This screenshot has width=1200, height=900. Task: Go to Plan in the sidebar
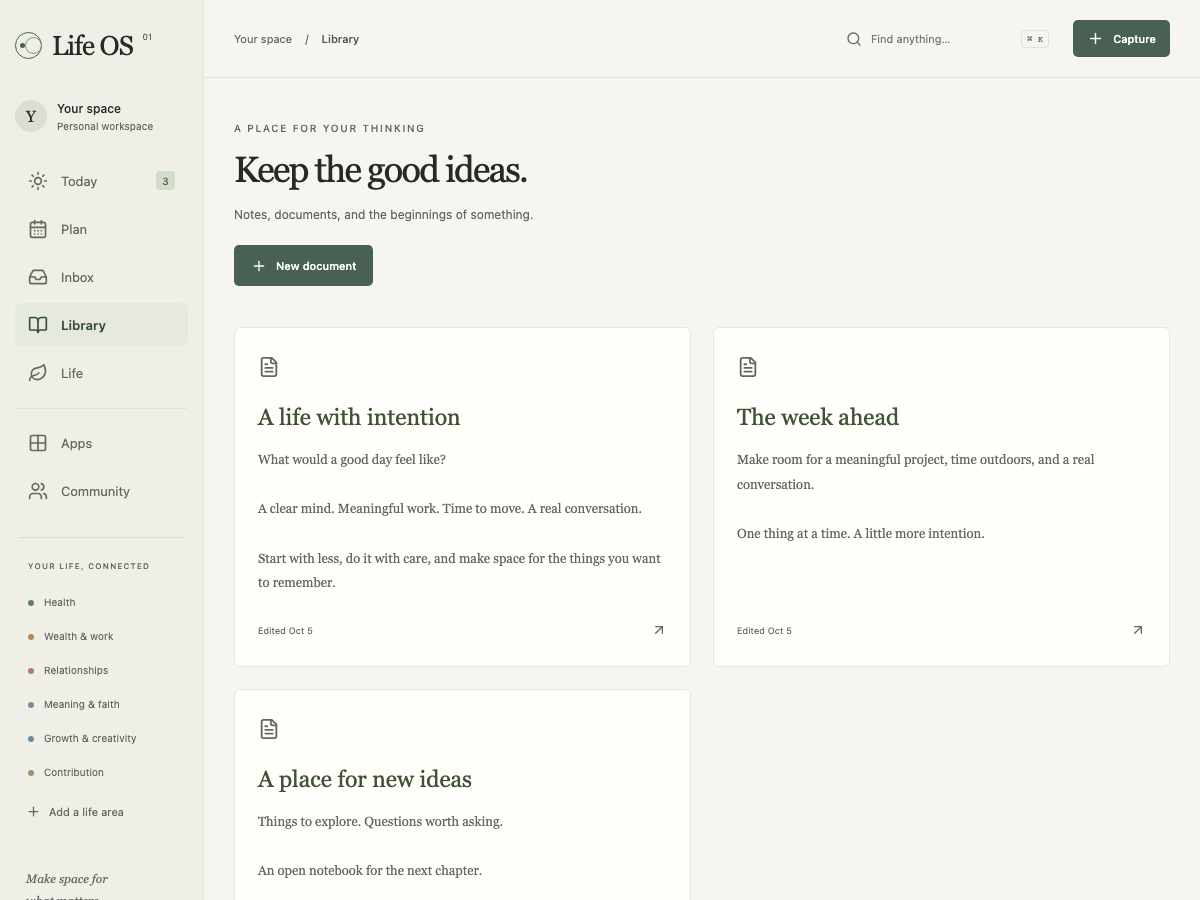pyautogui.click(x=101, y=229)
